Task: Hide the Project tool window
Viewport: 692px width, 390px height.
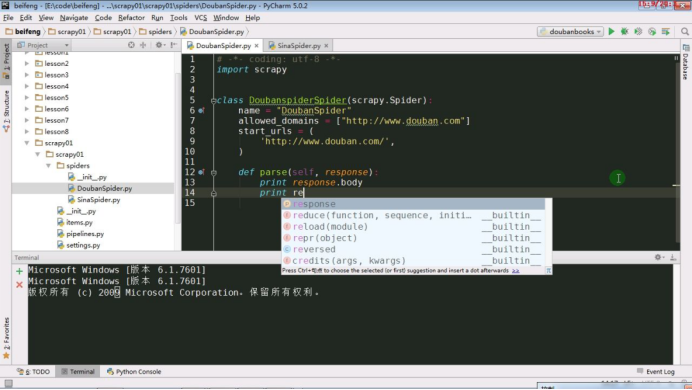Action: pos(174,45)
